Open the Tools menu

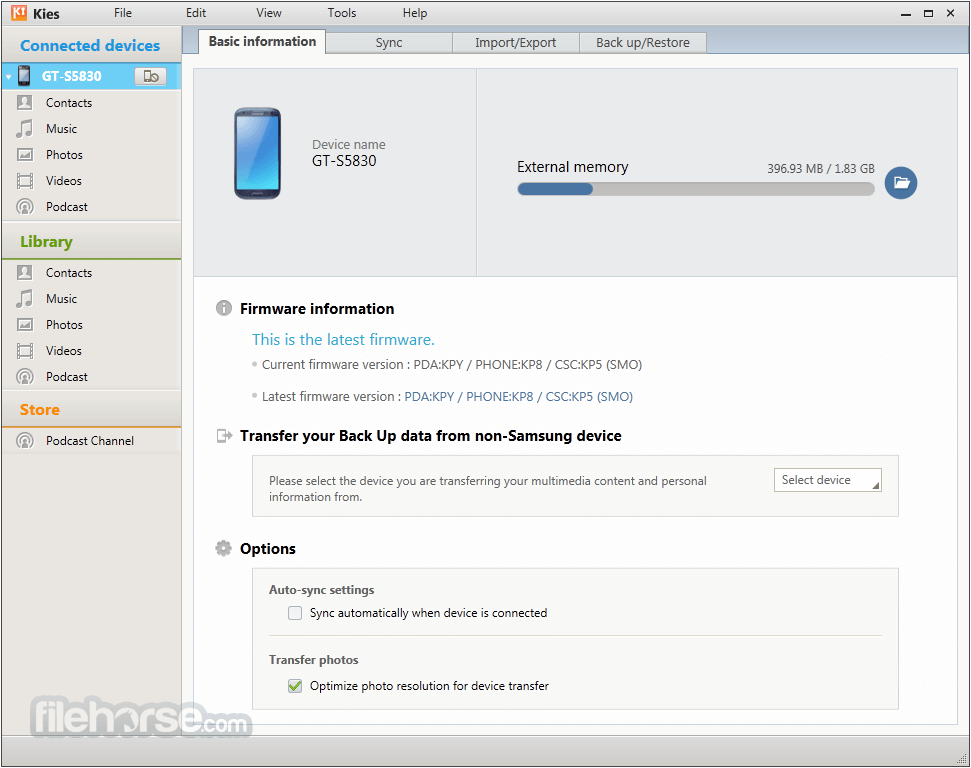pyautogui.click(x=342, y=13)
